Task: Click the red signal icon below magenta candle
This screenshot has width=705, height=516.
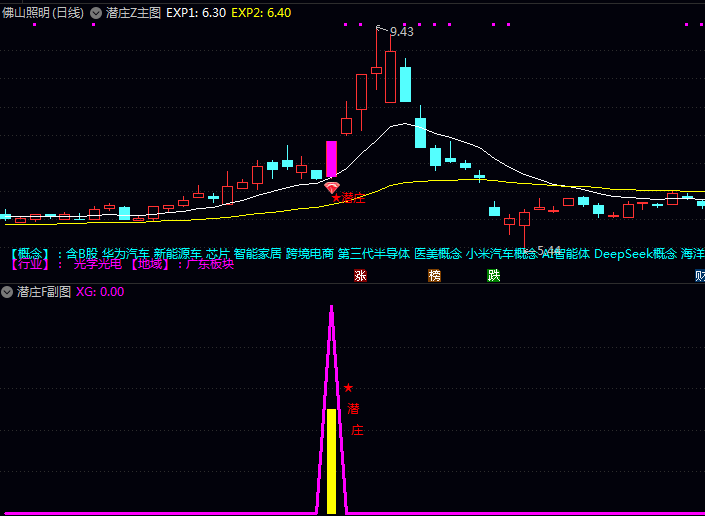Action: [331, 187]
